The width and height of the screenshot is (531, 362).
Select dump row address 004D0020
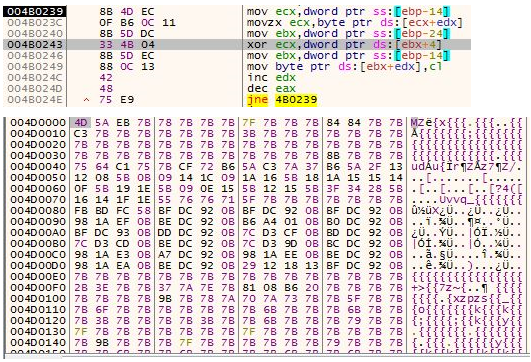pos(38,144)
